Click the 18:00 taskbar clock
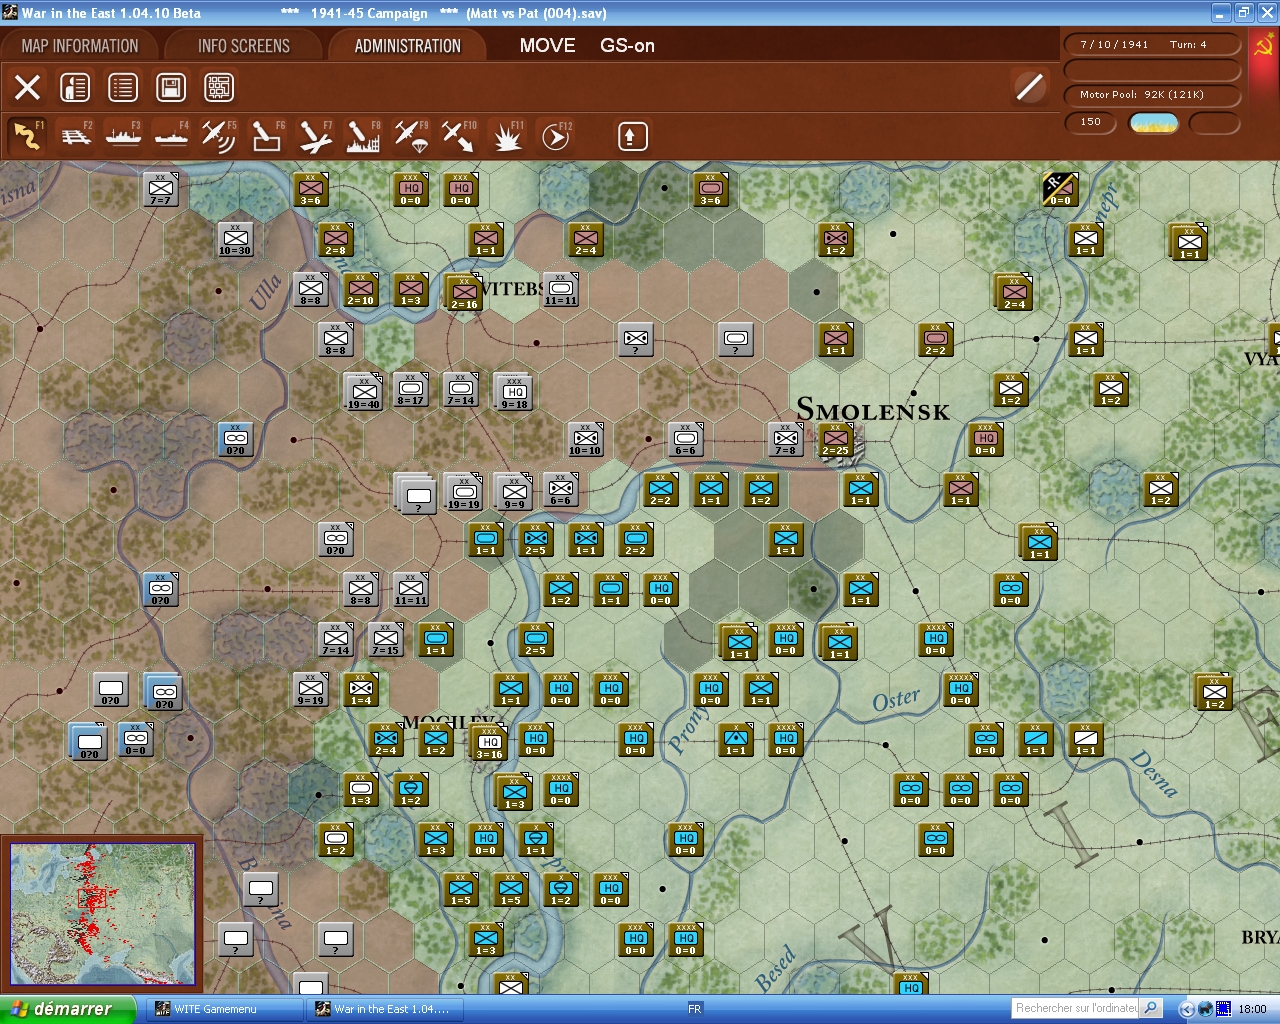 tap(1252, 1009)
